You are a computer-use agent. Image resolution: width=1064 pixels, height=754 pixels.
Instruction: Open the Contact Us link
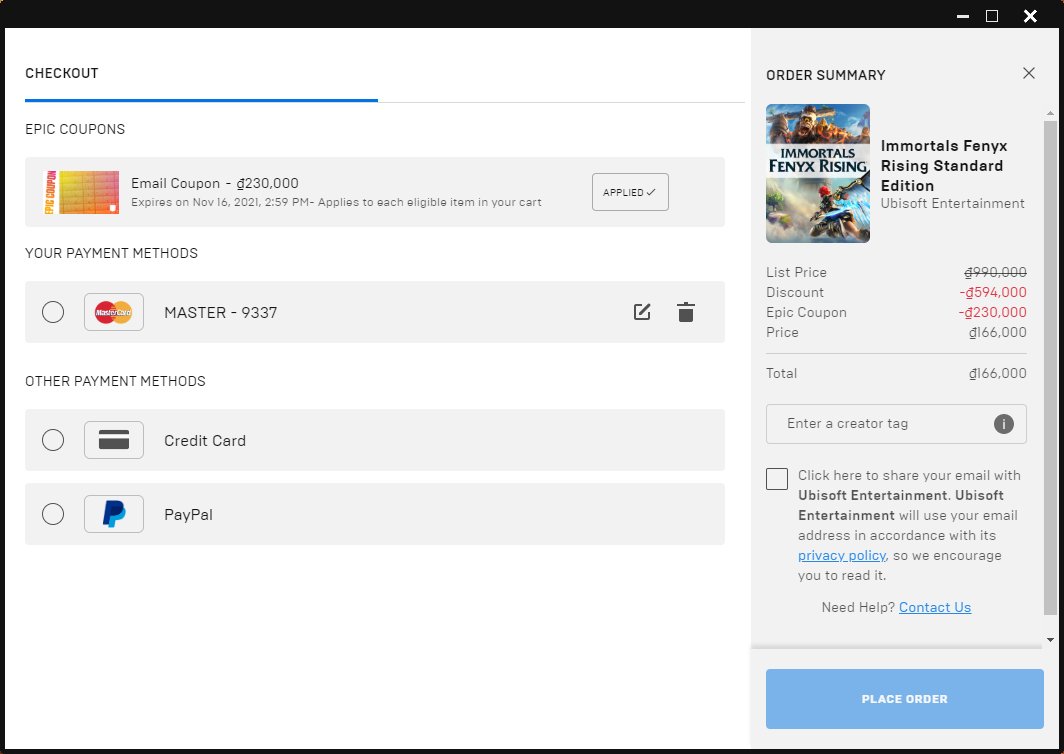click(x=935, y=607)
